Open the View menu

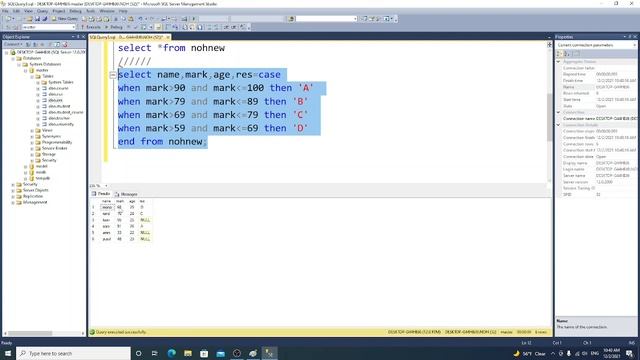tap(28, 11)
